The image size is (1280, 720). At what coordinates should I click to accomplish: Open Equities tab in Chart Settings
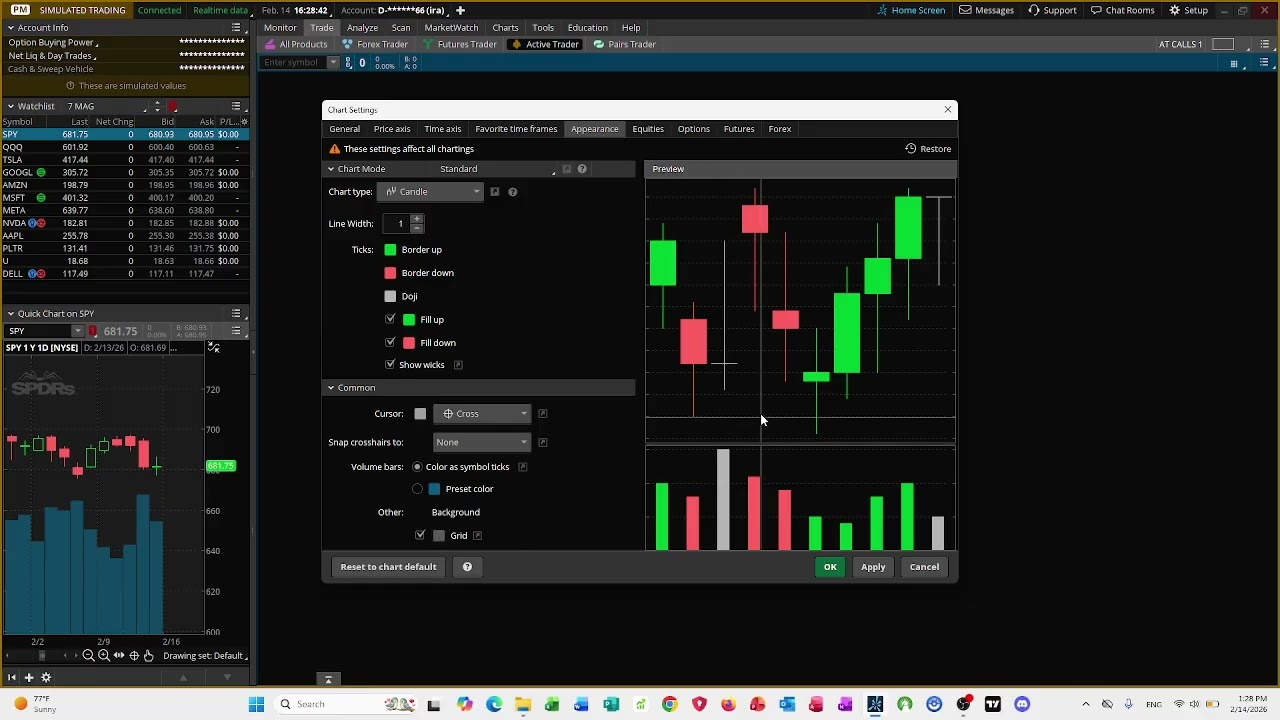coord(648,129)
